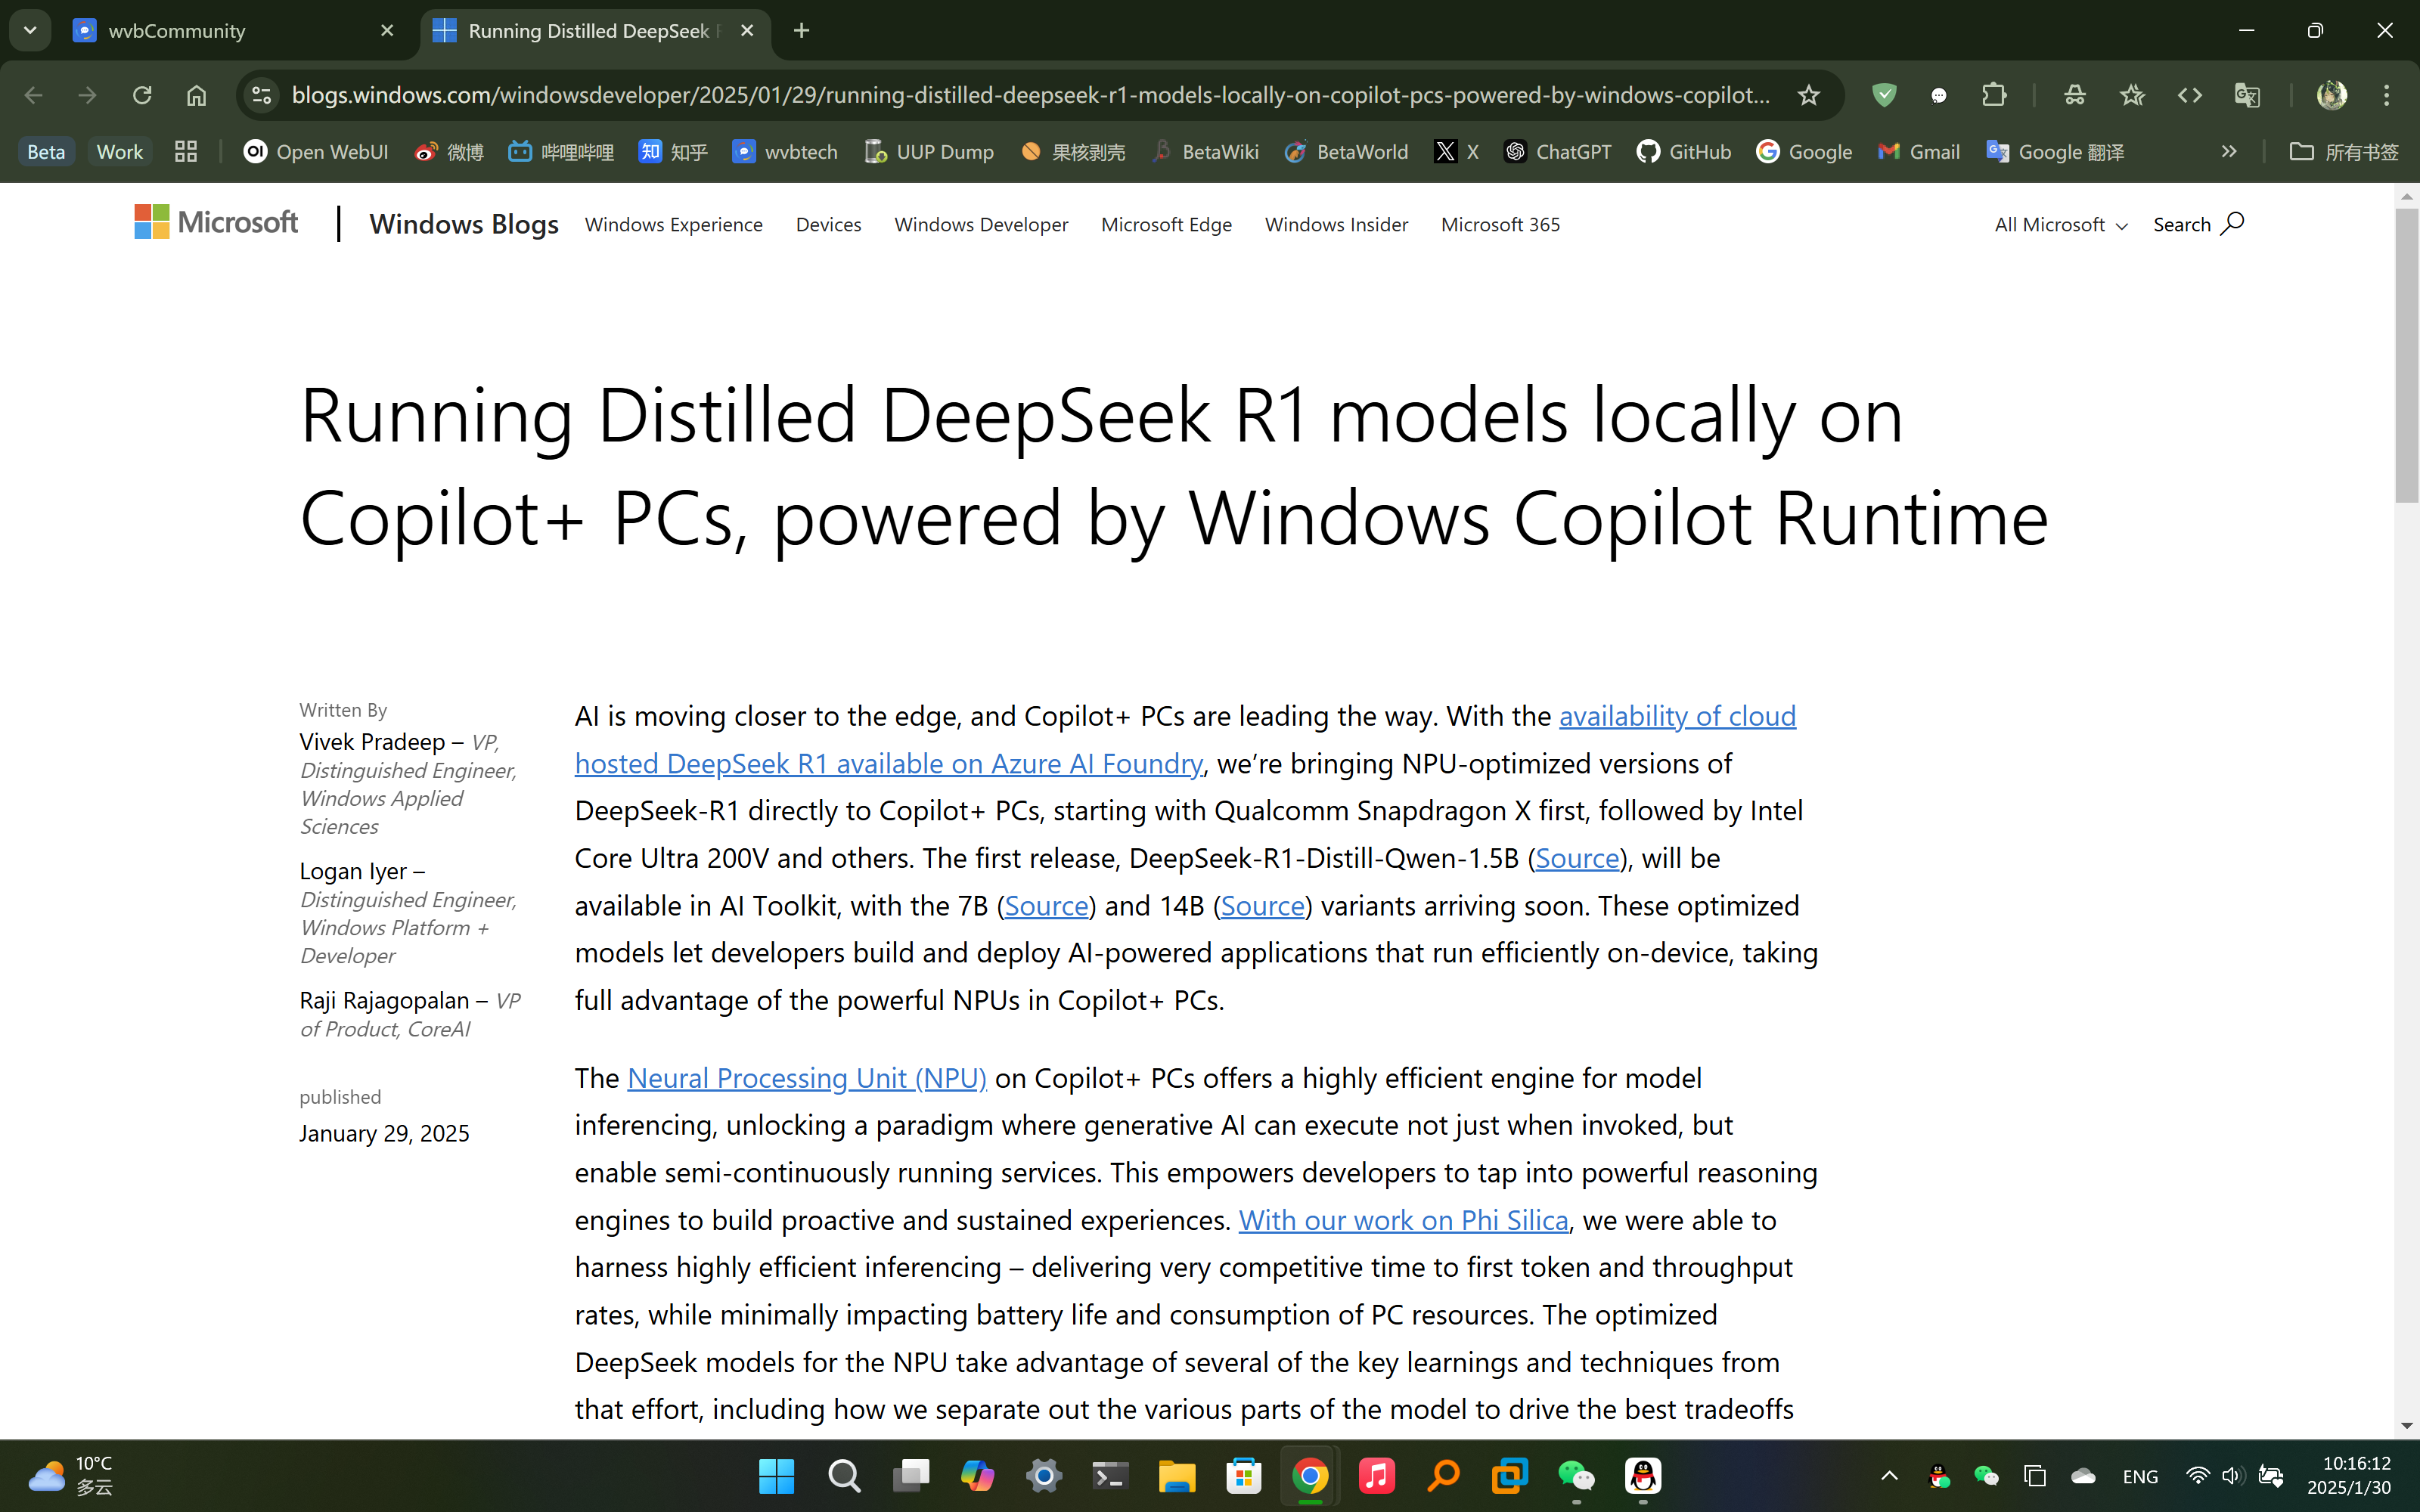Image resolution: width=2420 pixels, height=1512 pixels.
Task: Click the browser back arrow
Action: (33, 95)
